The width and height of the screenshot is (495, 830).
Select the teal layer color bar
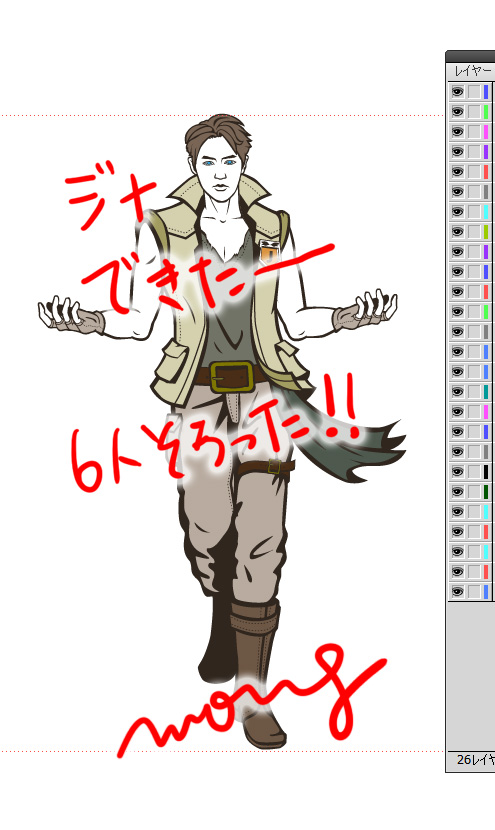pyautogui.click(x=486, y=392)
